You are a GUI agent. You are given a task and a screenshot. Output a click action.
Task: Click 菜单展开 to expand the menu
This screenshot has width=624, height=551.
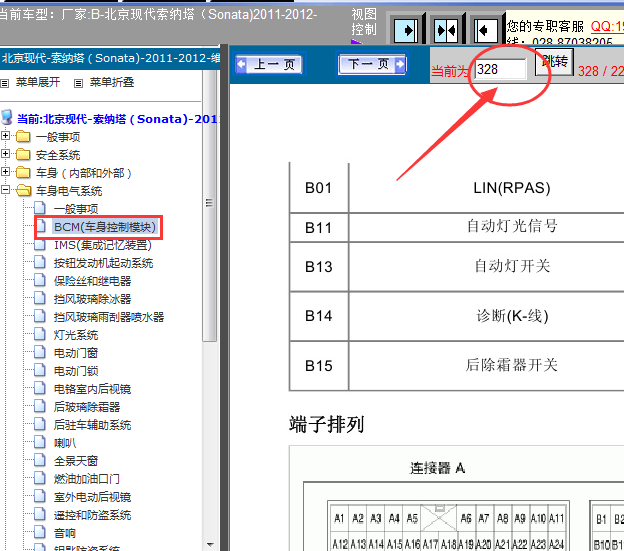pos(38,82)
